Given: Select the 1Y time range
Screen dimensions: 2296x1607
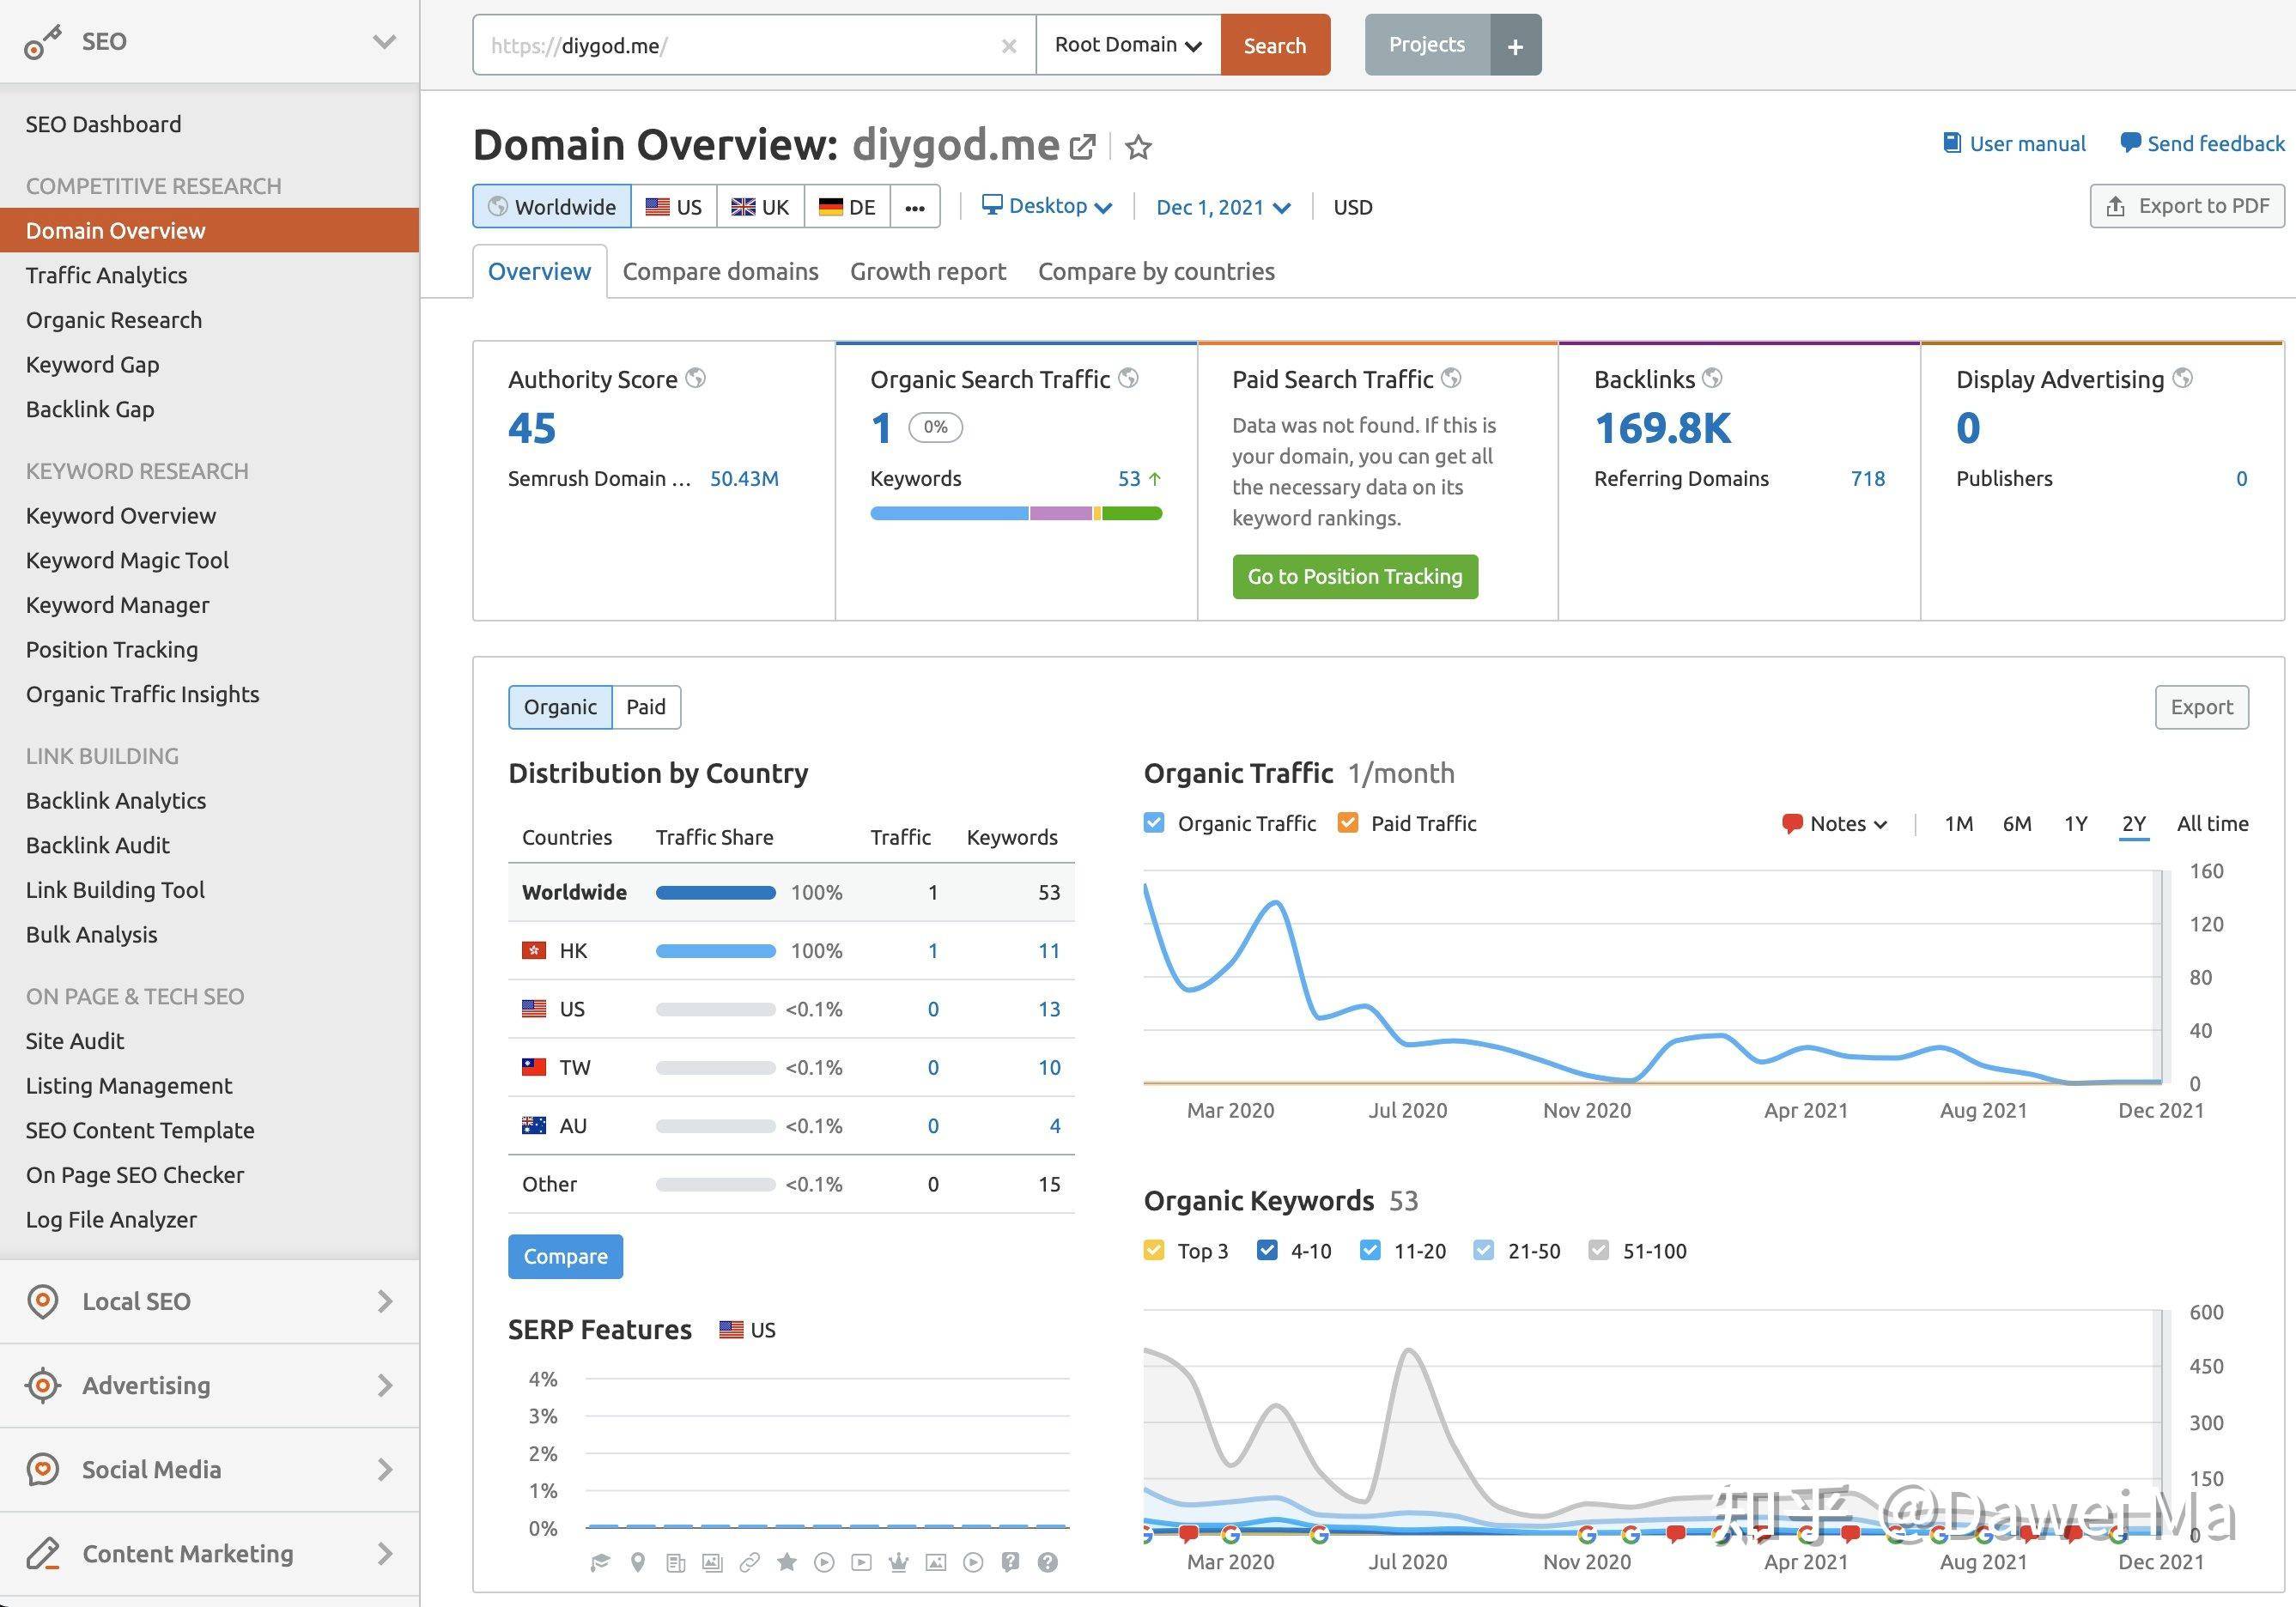Looking at the screenshot, I should click(2076, 823).
